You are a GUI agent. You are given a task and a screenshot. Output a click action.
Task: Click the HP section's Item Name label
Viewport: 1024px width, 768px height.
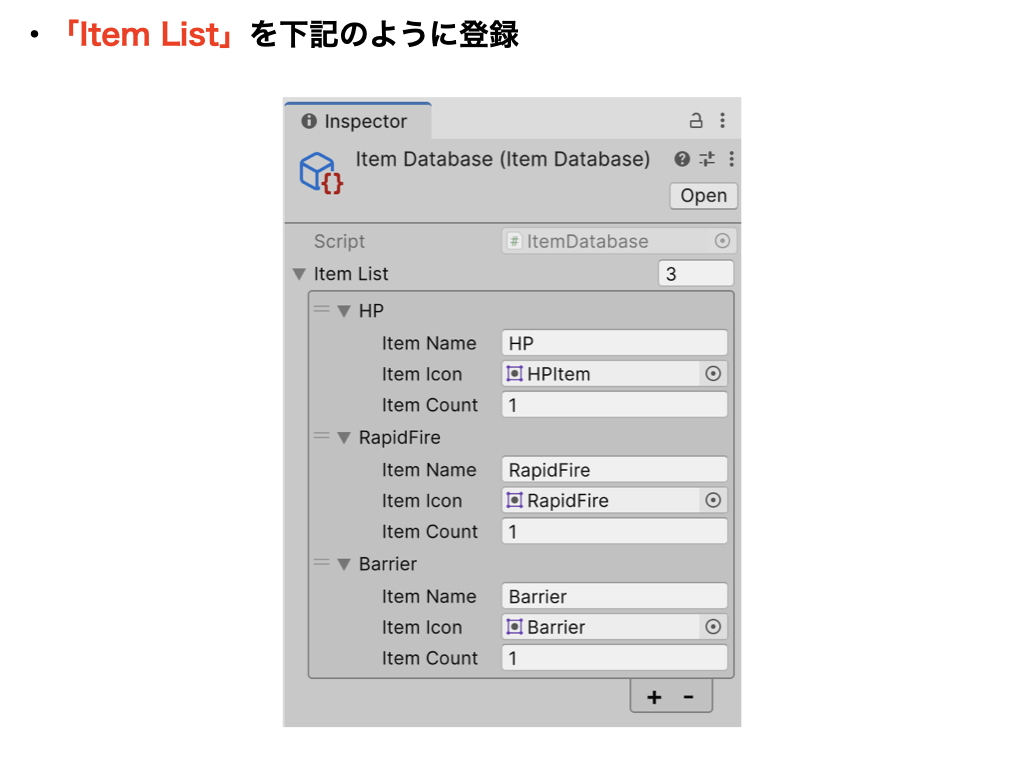pyautogui.click(x=429, y=344)
